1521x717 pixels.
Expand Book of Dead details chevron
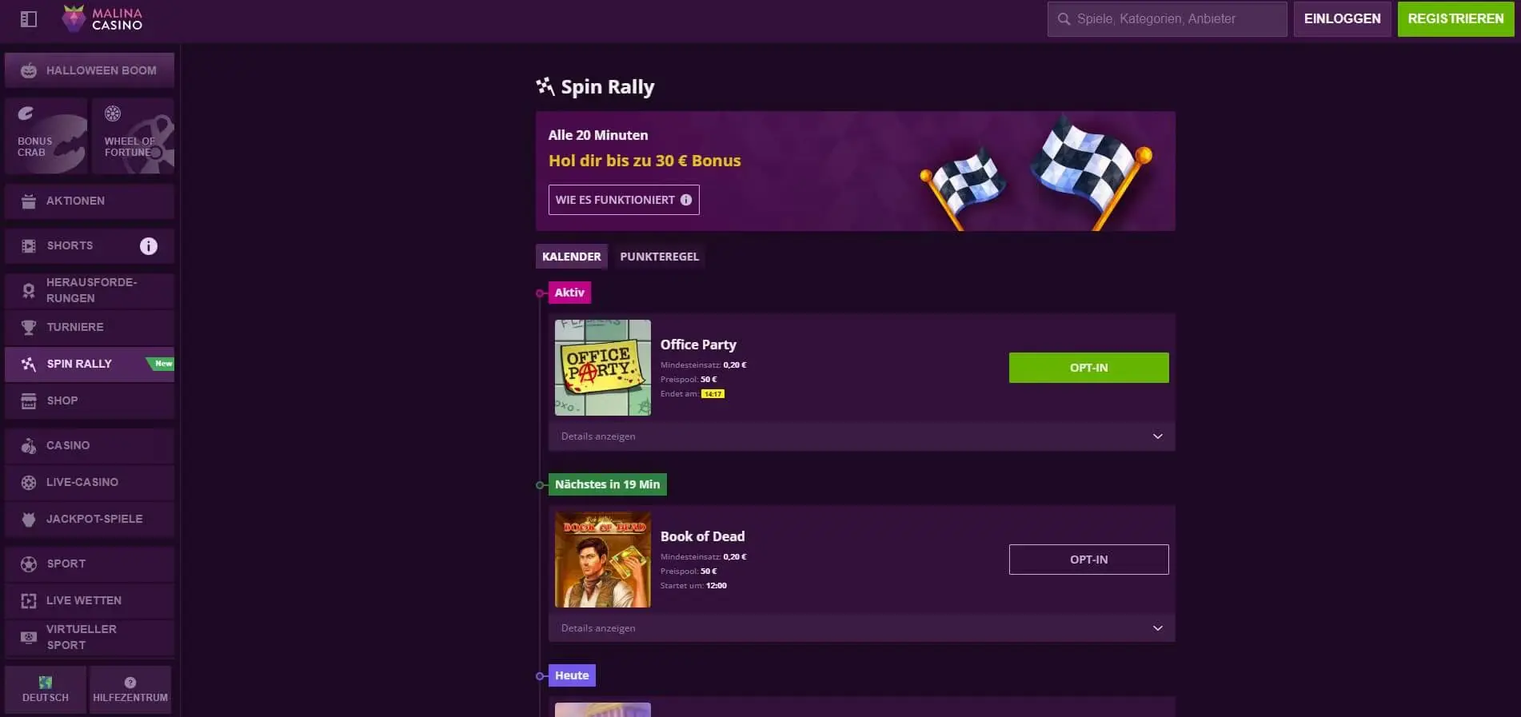1157,629
